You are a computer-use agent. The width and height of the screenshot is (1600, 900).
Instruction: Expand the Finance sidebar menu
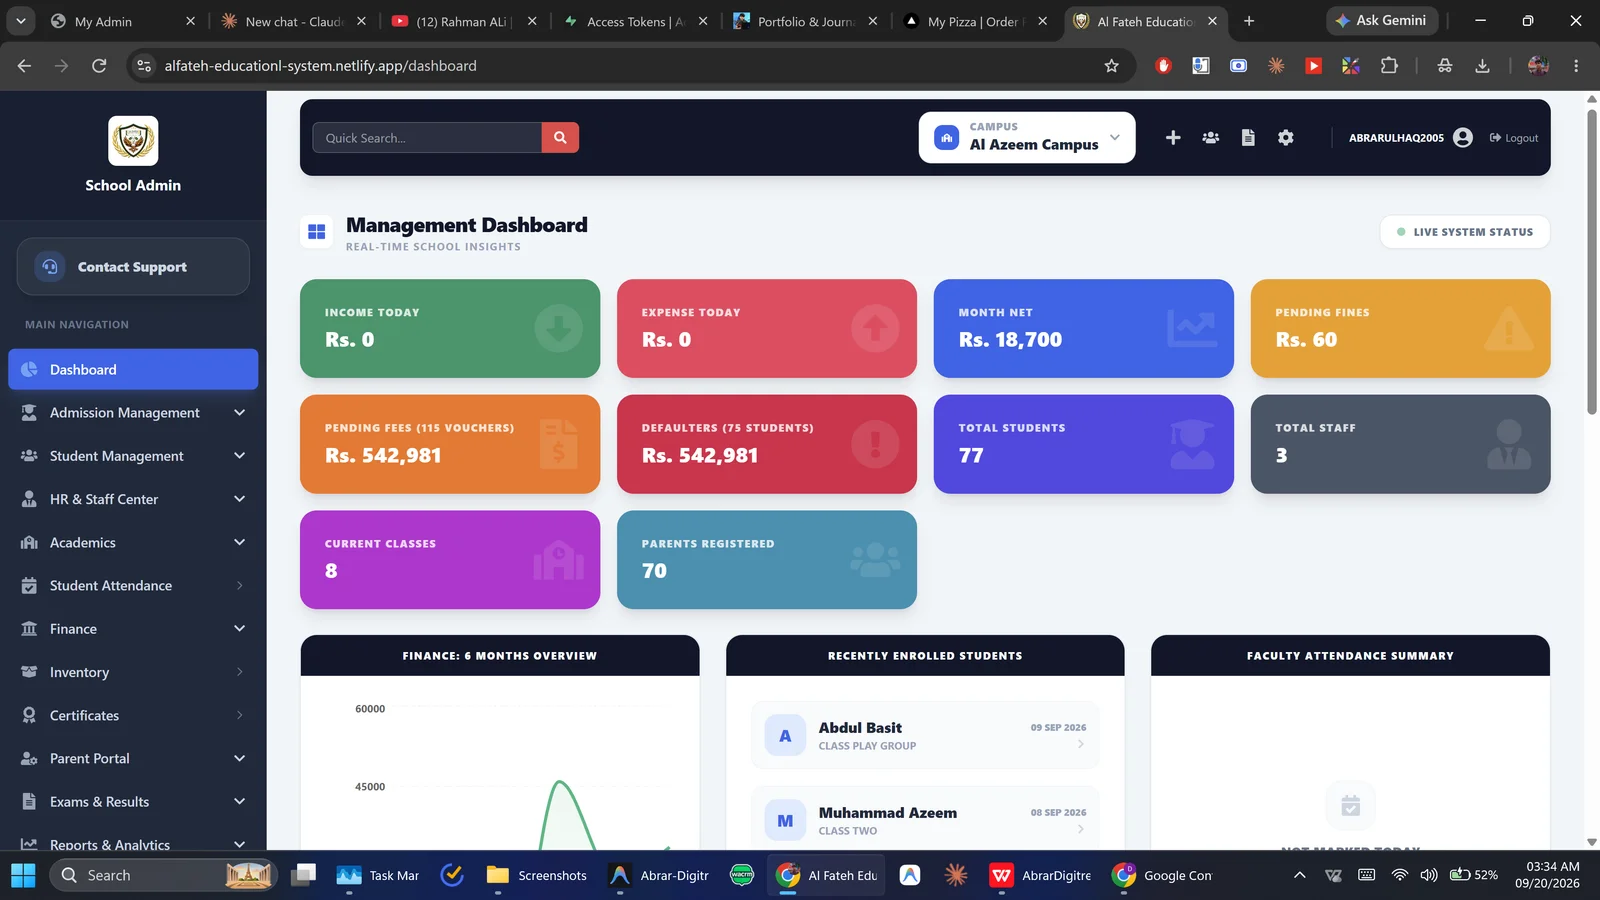133,629
